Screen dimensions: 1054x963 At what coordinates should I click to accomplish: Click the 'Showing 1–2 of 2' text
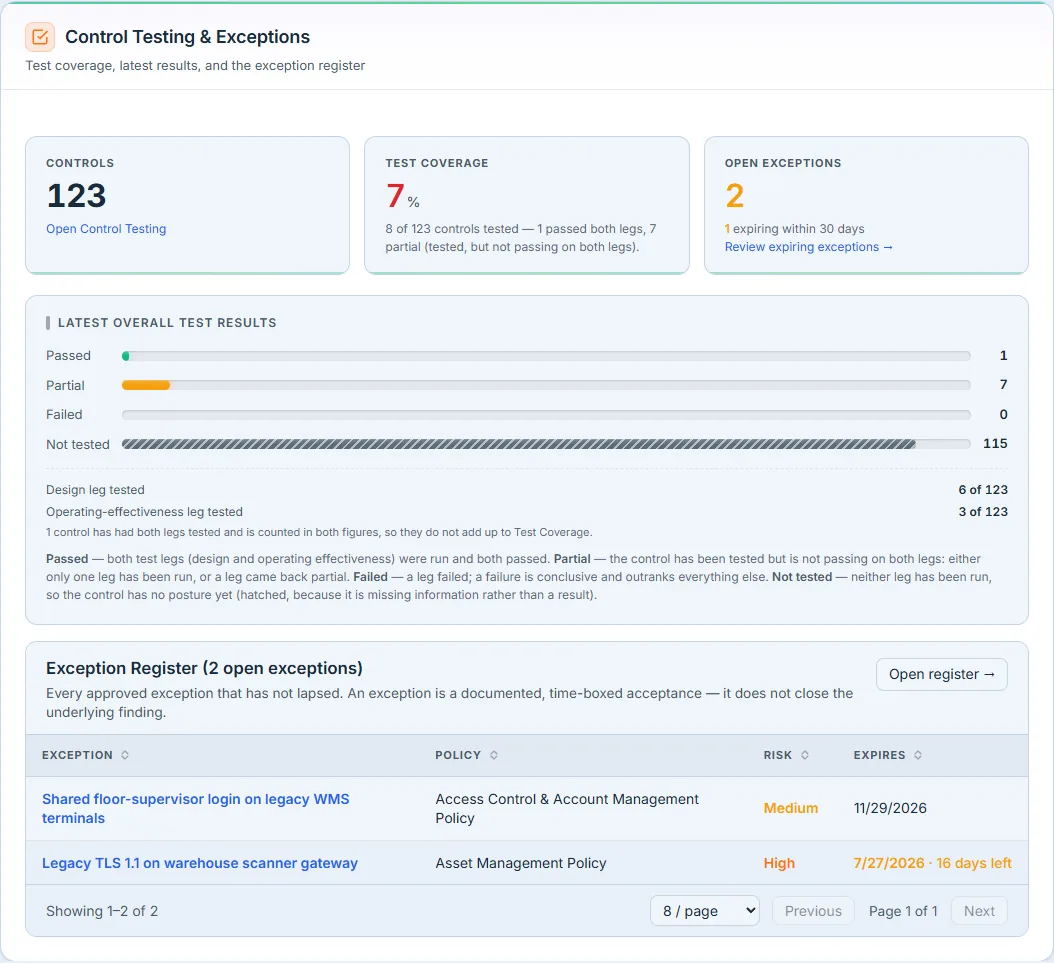(102, 911)
